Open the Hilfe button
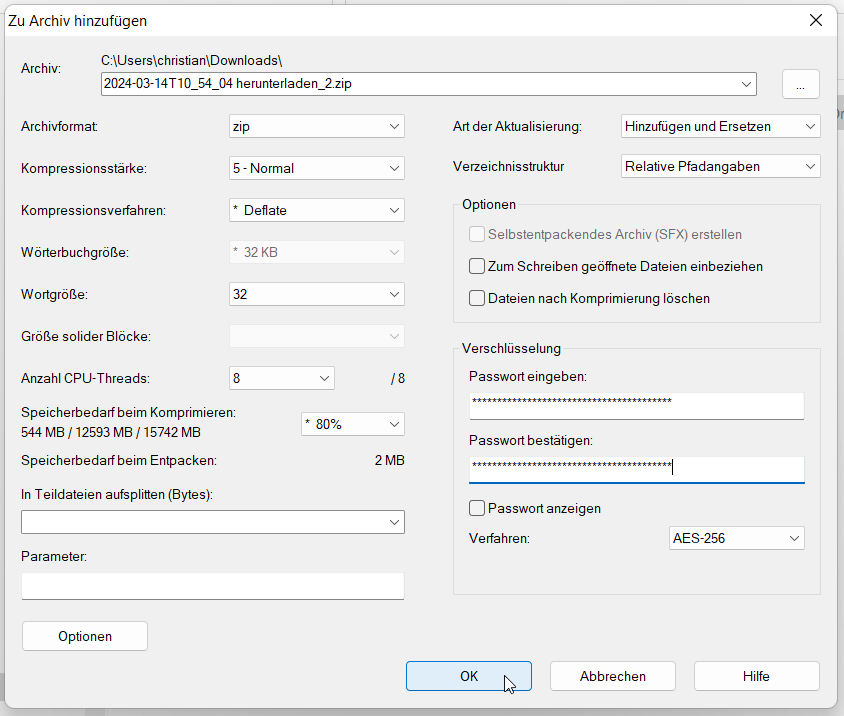This screenshot has height=716, width=844. [756, 676]
